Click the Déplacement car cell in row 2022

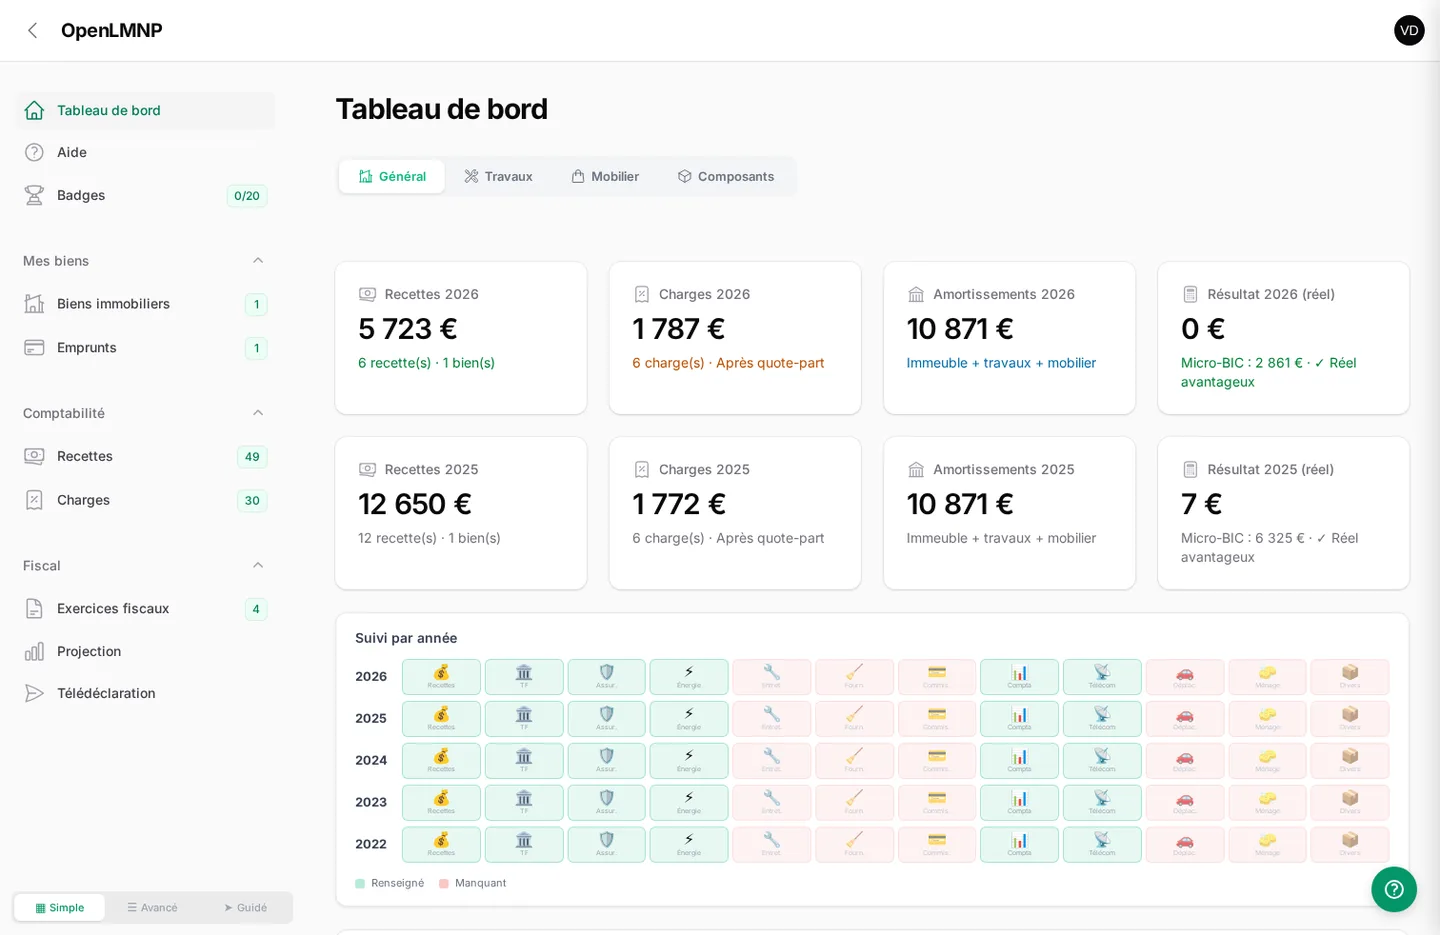tap(1185, 845)
